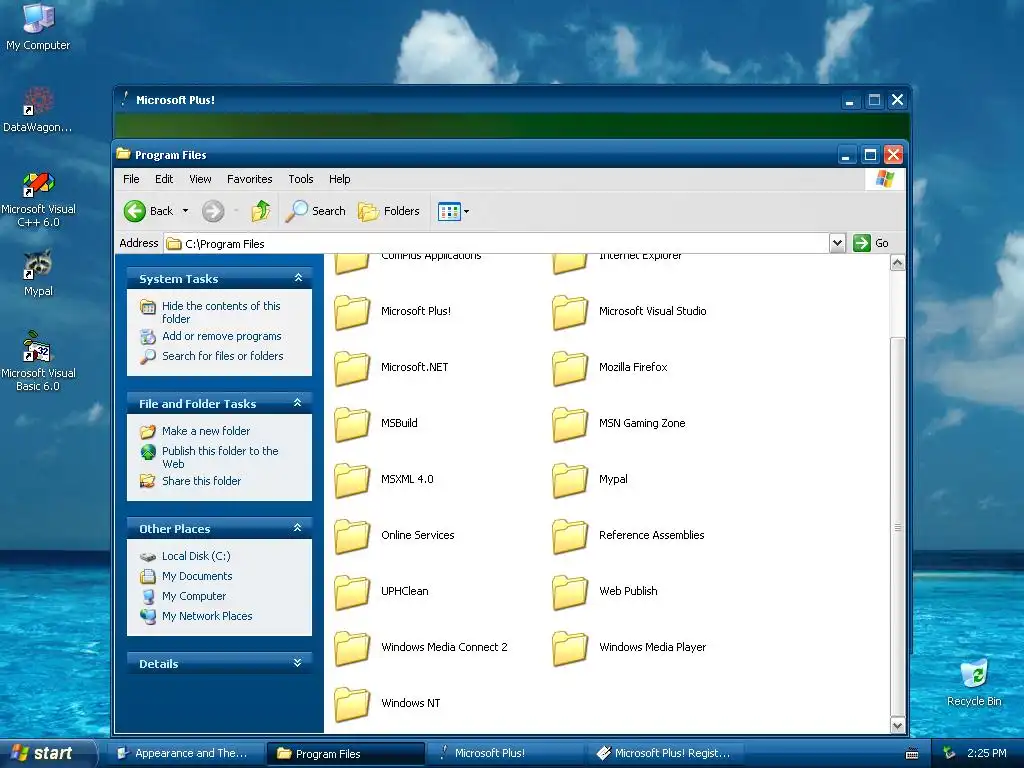The width and height of the screenshot is (1024, 768).
Task: Click the Mypal raccoon desktop shortcut
Action: coord(38,274)
